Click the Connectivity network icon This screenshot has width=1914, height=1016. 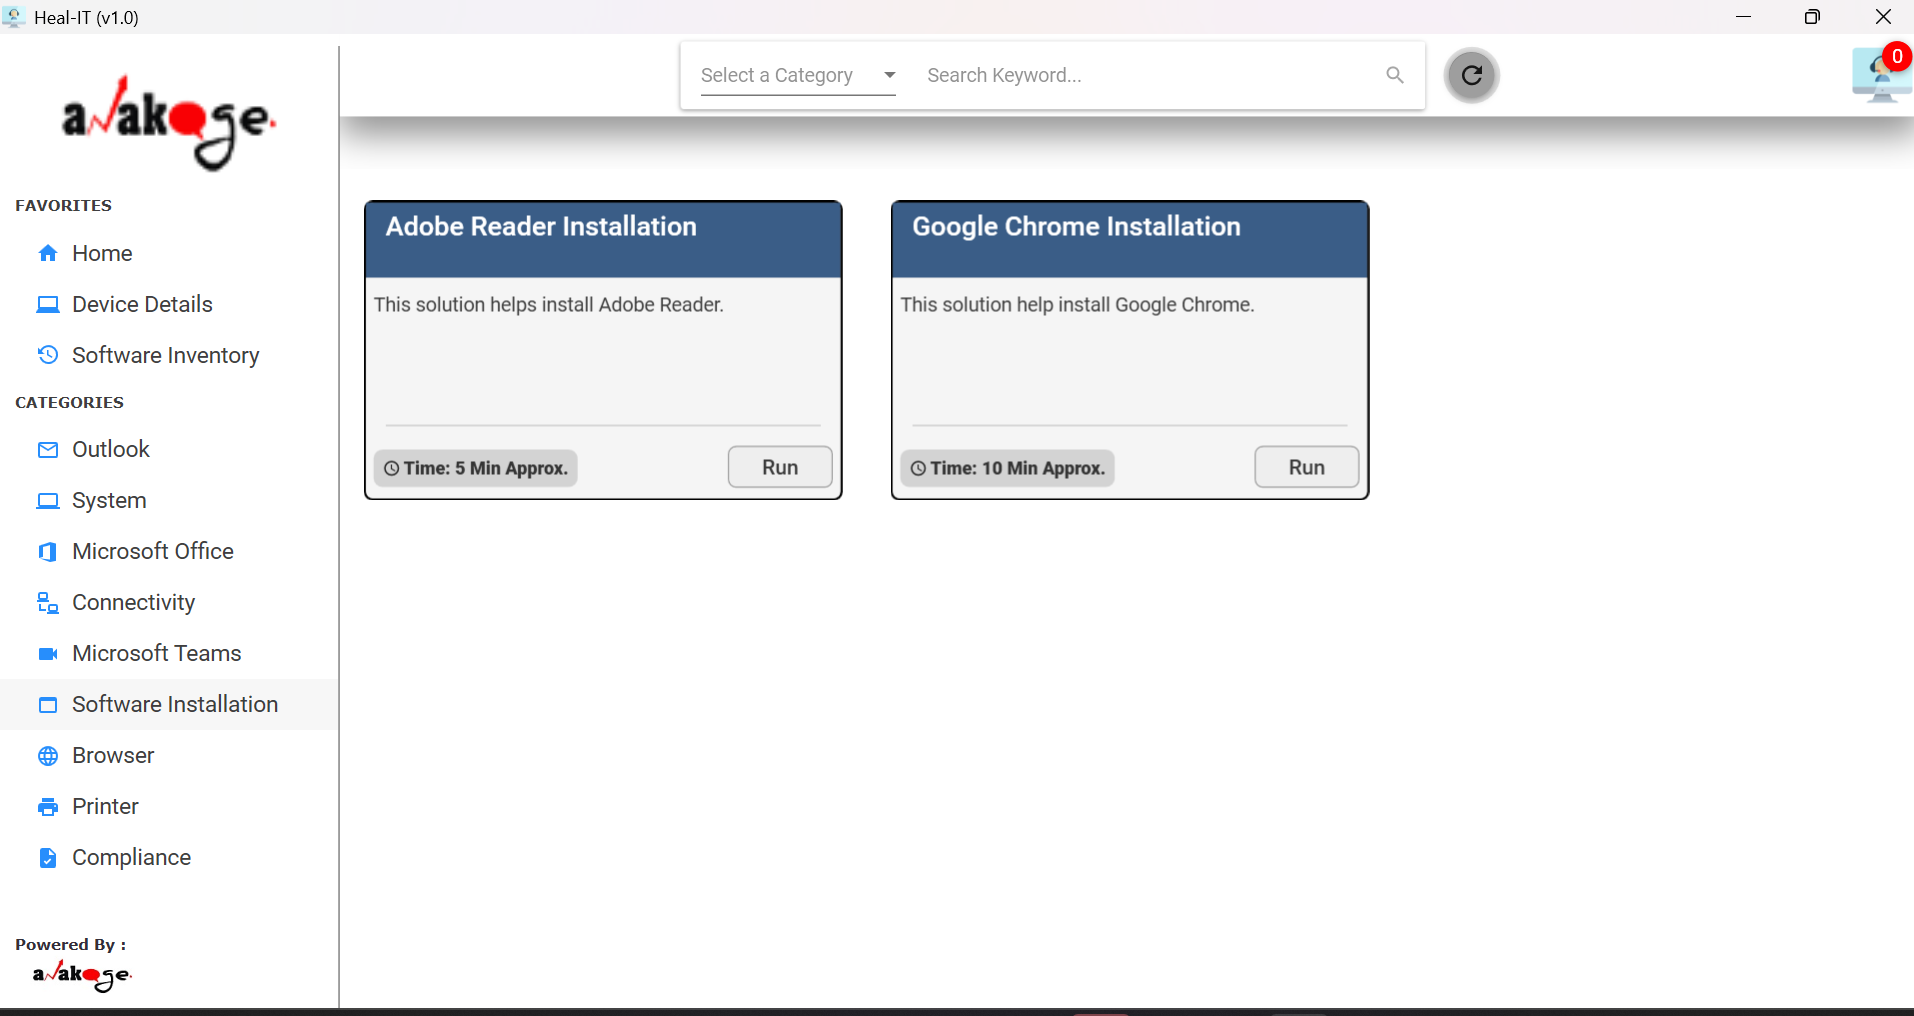click(48, 603)
